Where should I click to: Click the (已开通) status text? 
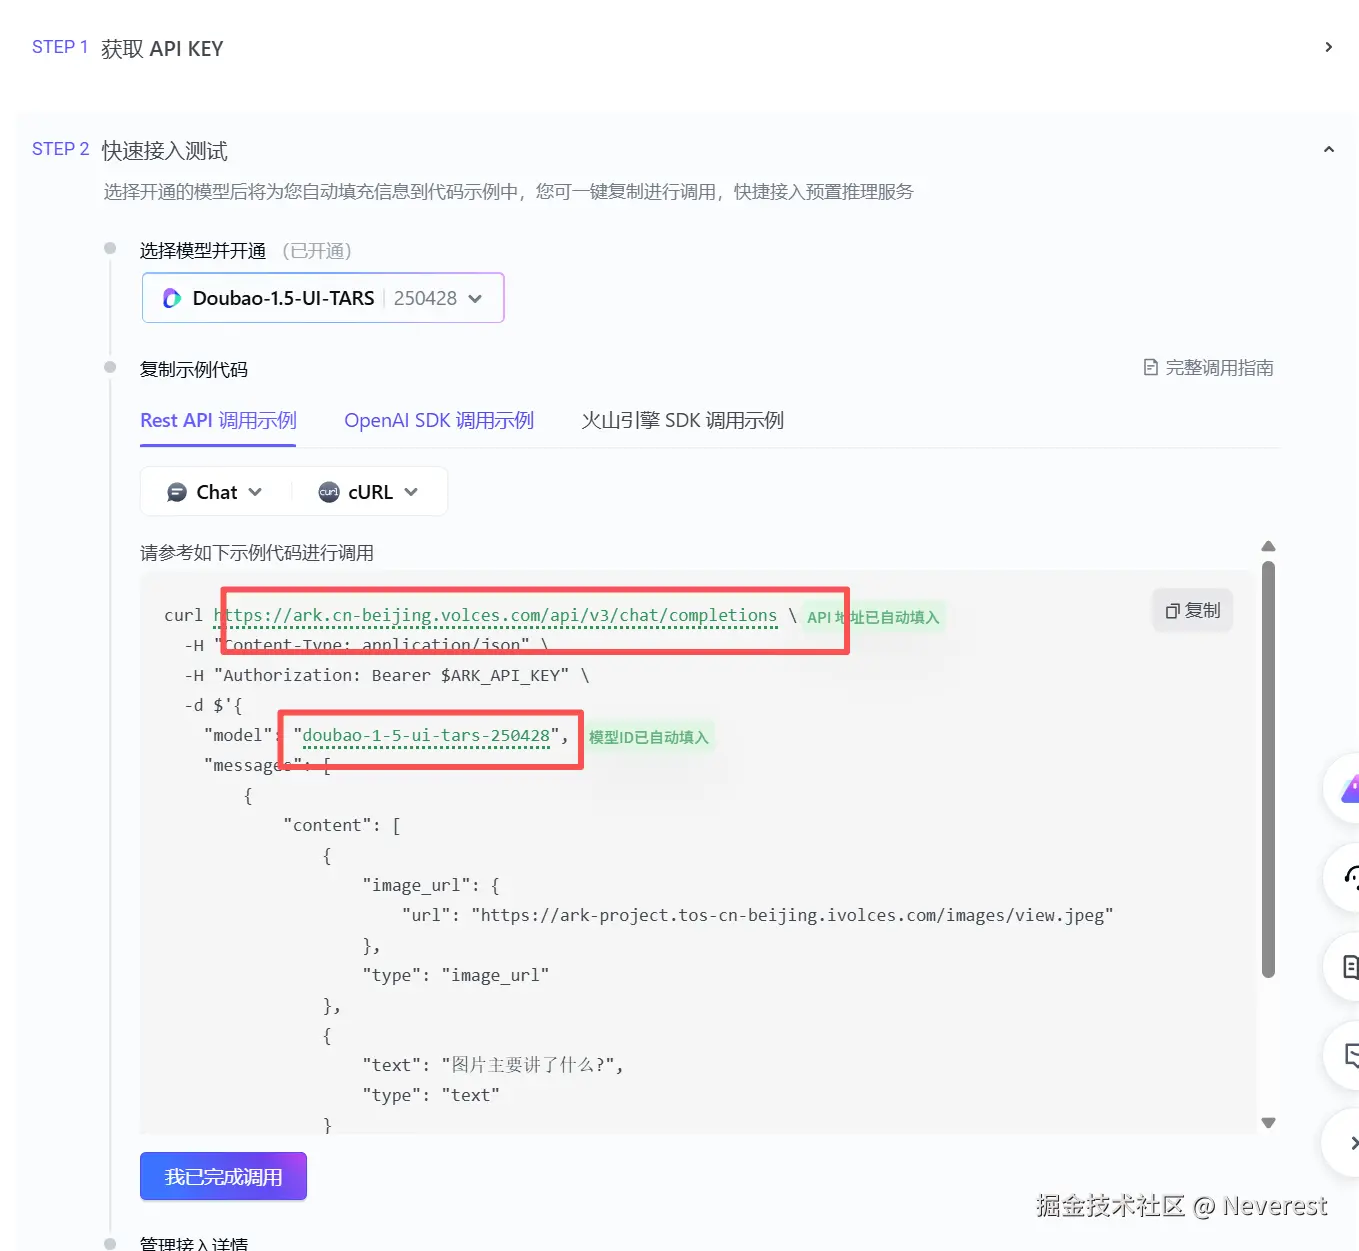click(x=317, y=251)
